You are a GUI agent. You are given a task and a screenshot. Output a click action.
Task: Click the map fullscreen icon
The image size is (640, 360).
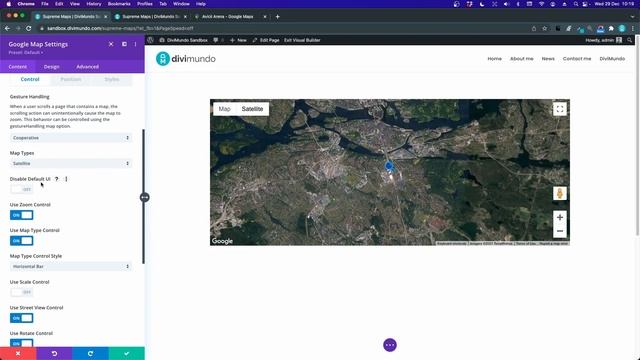[560, 109]
